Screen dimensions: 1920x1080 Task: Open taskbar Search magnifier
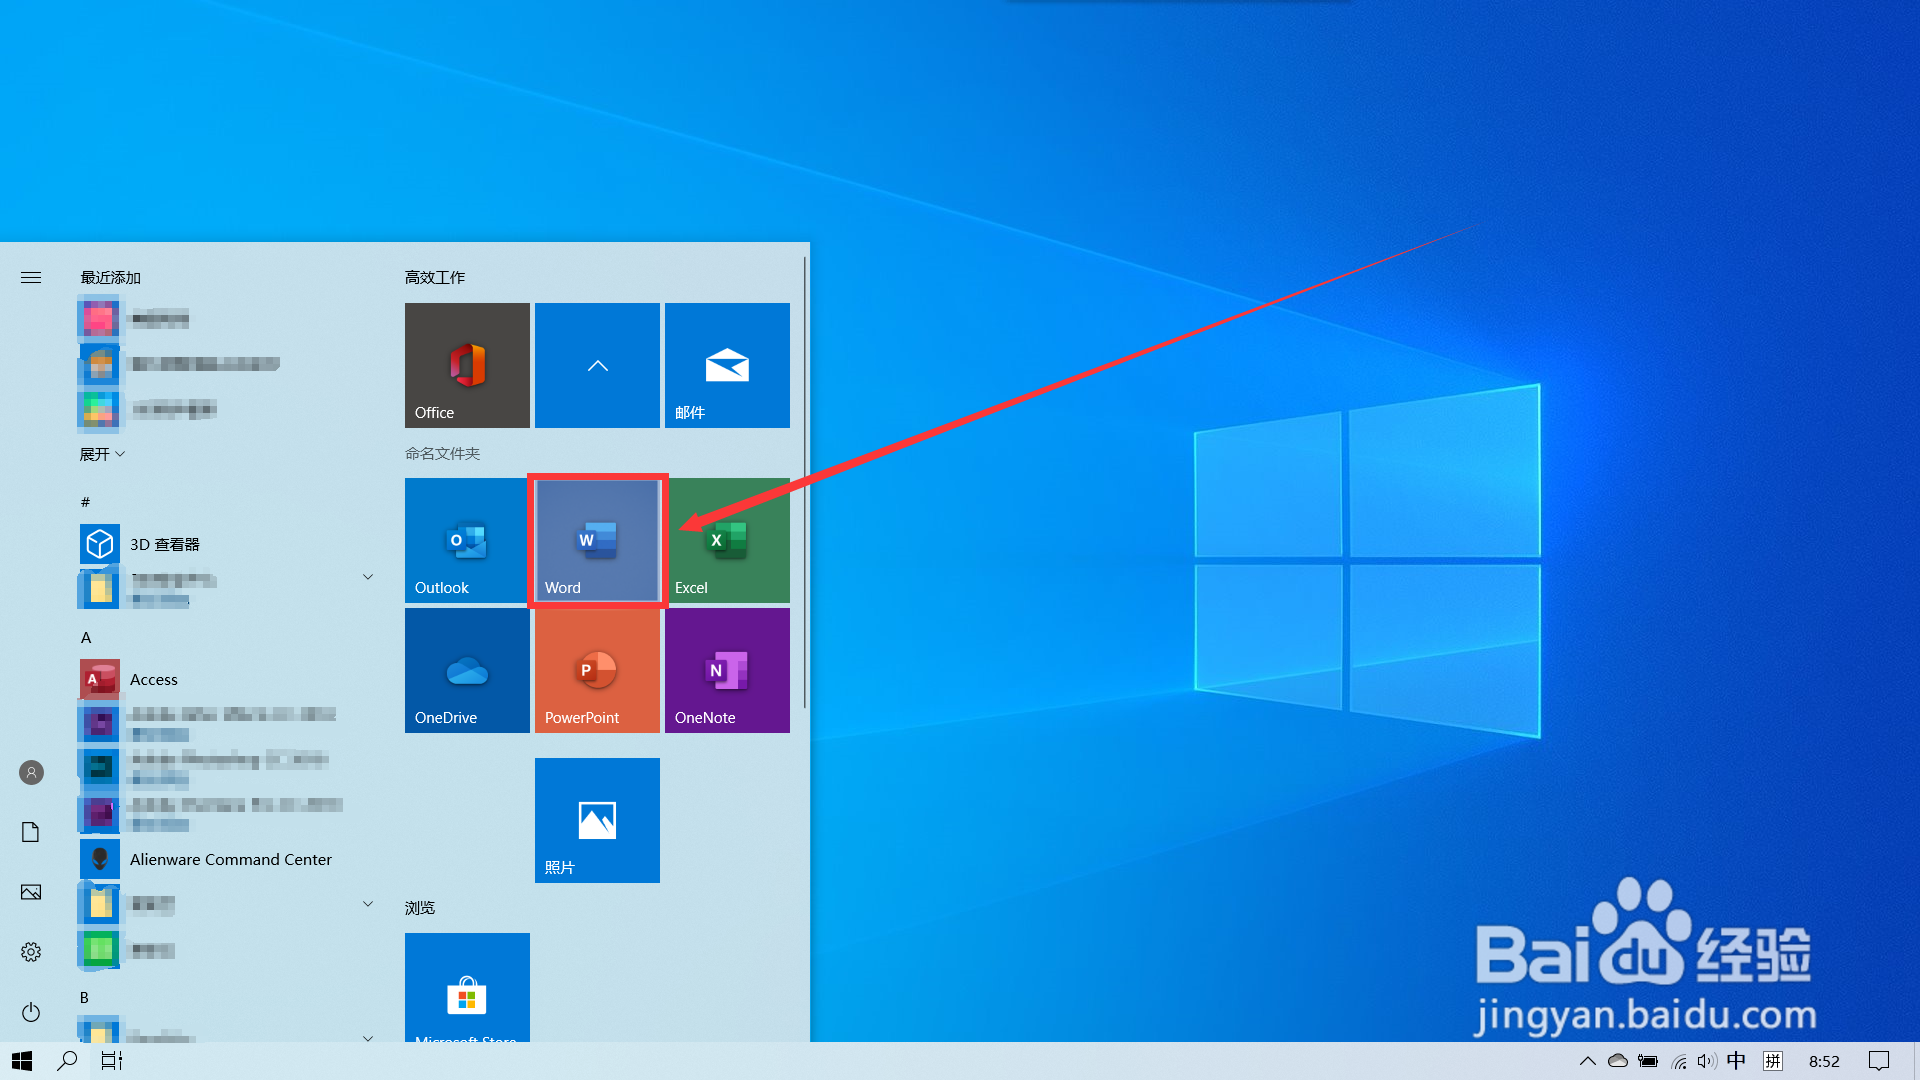pyautogui.click(x=67, y=1061)
